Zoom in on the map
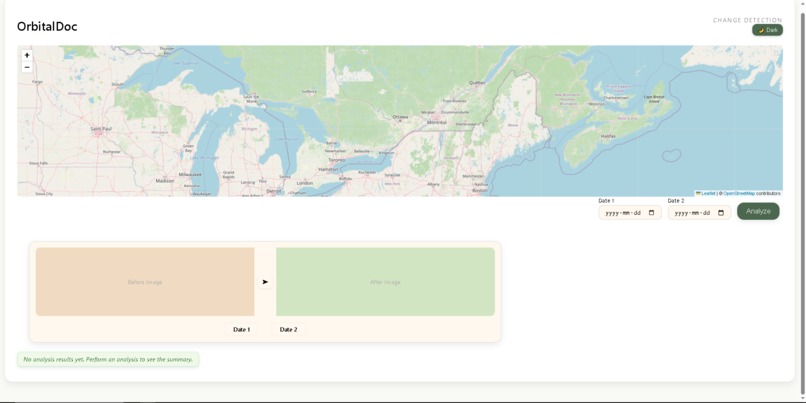 pos(27,55)
